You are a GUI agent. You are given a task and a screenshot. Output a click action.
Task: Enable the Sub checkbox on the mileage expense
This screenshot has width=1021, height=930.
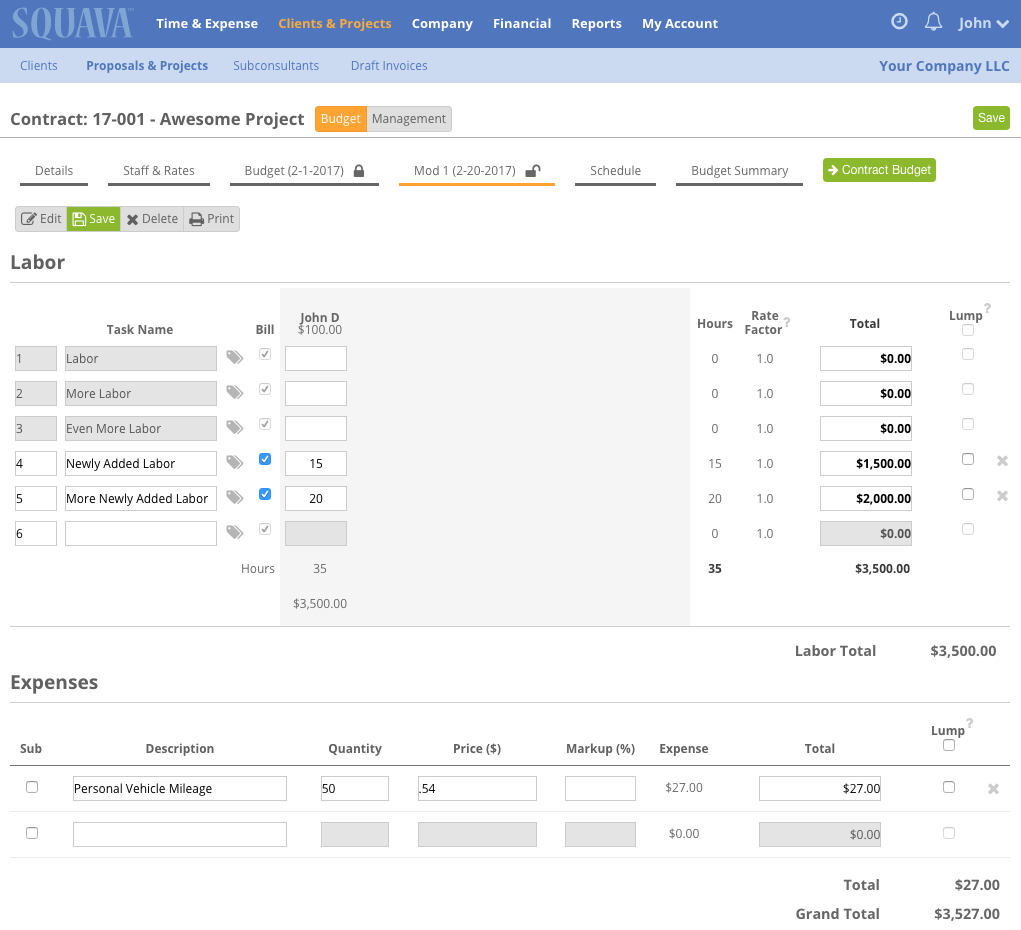[31, 787]
